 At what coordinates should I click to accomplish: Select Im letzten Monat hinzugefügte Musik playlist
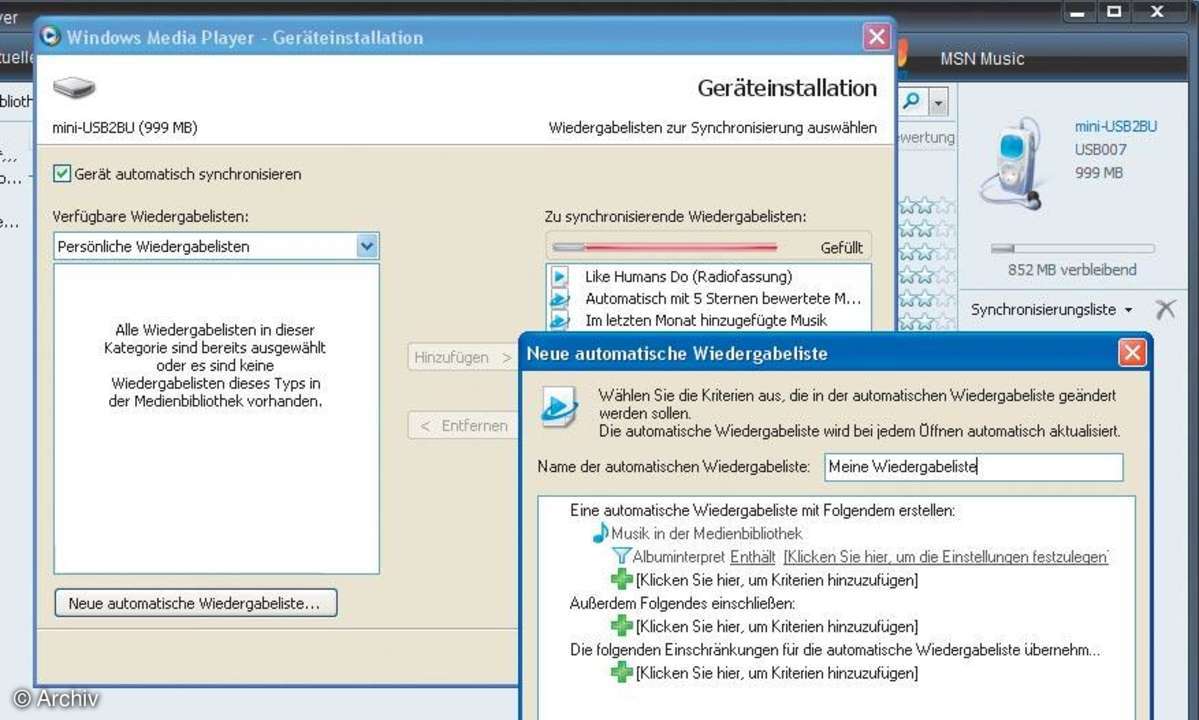click(x=709, y=320)
